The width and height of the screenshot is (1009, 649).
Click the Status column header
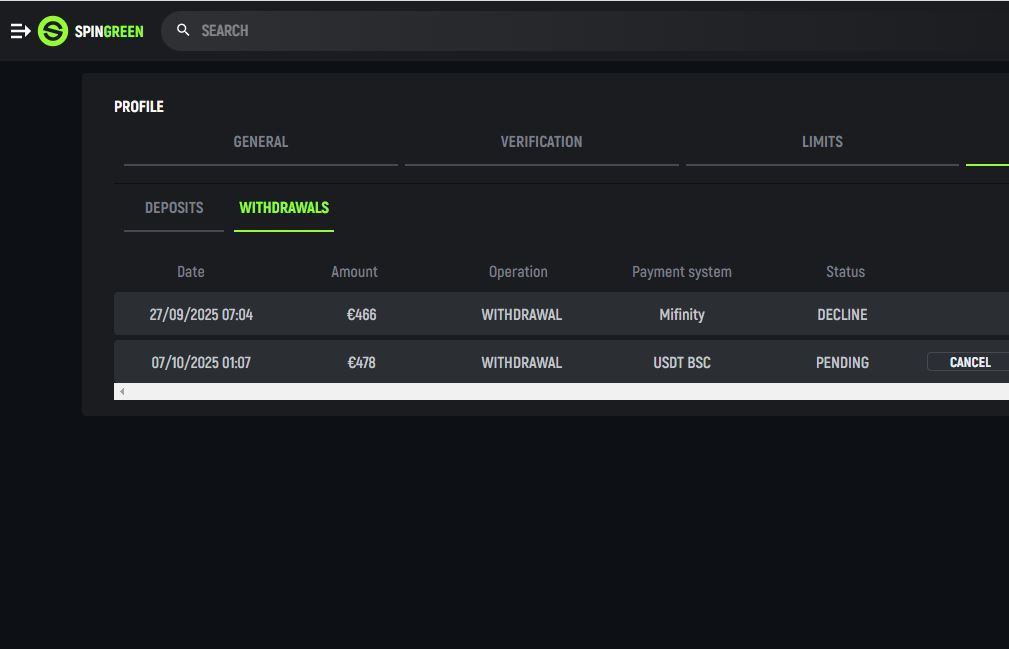point(845,272)
